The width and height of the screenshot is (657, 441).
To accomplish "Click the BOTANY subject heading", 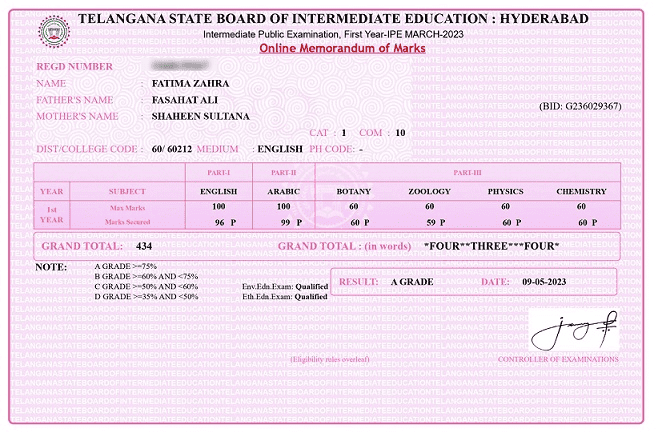I will point(353,191).
